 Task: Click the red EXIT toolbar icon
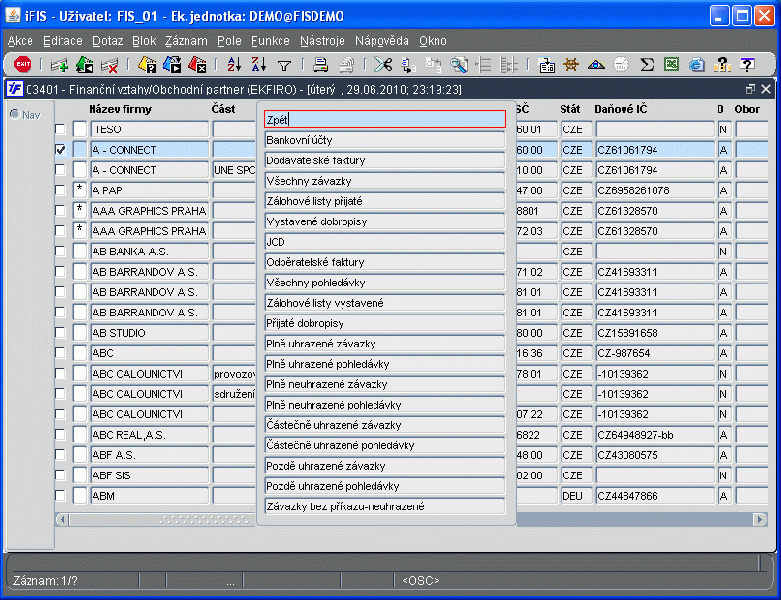22,64
